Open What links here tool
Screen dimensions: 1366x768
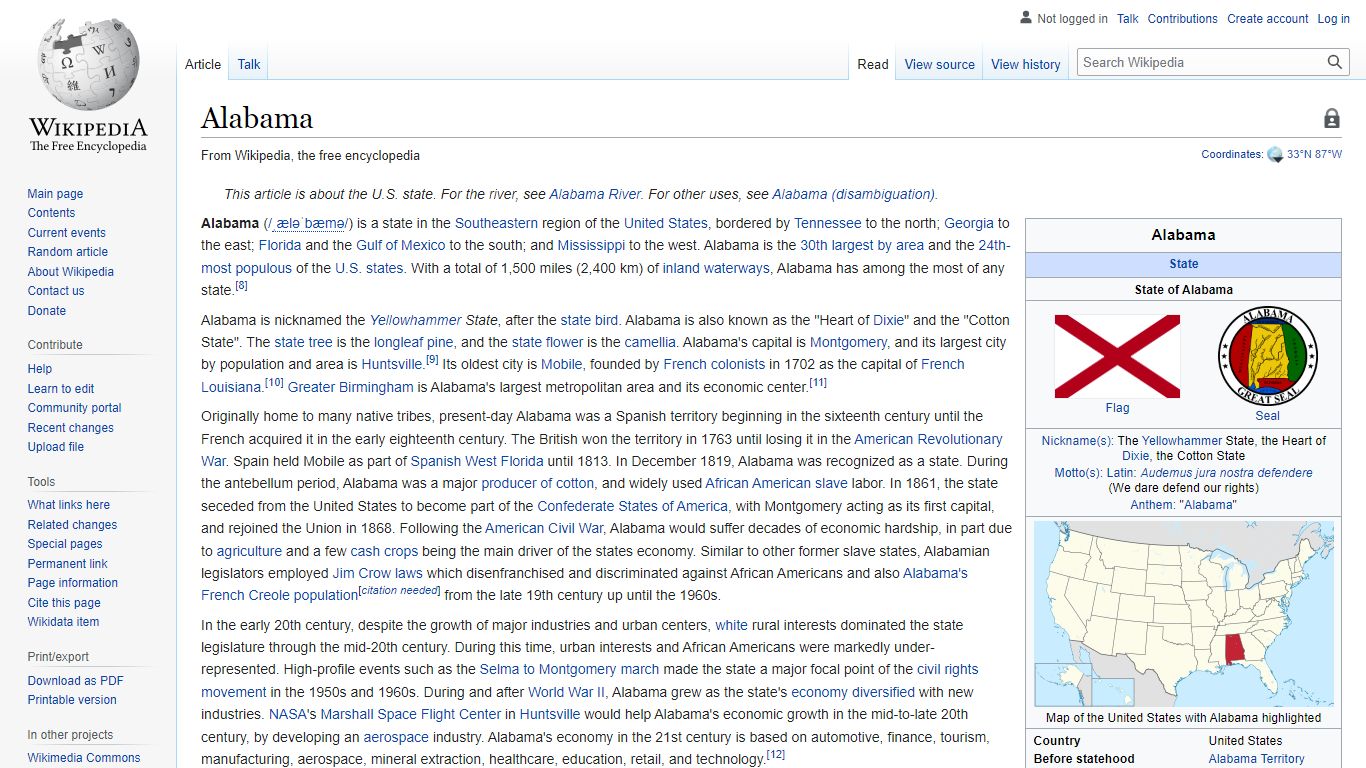click(x=69, y=505)
